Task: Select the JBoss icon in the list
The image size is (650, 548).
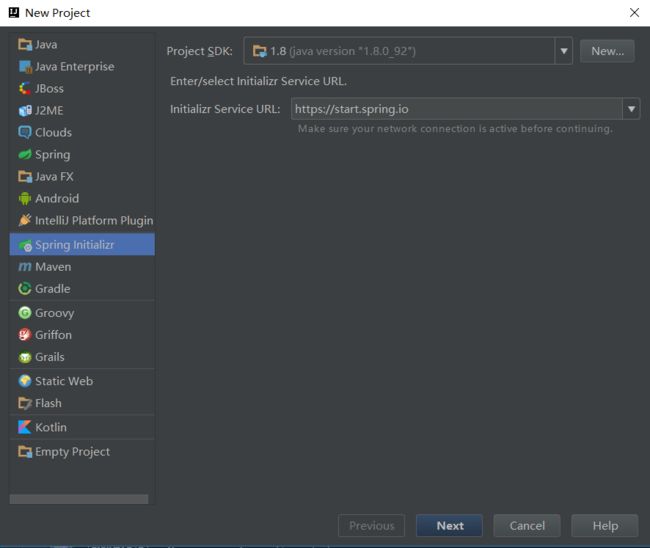Action: coord(25,88)
